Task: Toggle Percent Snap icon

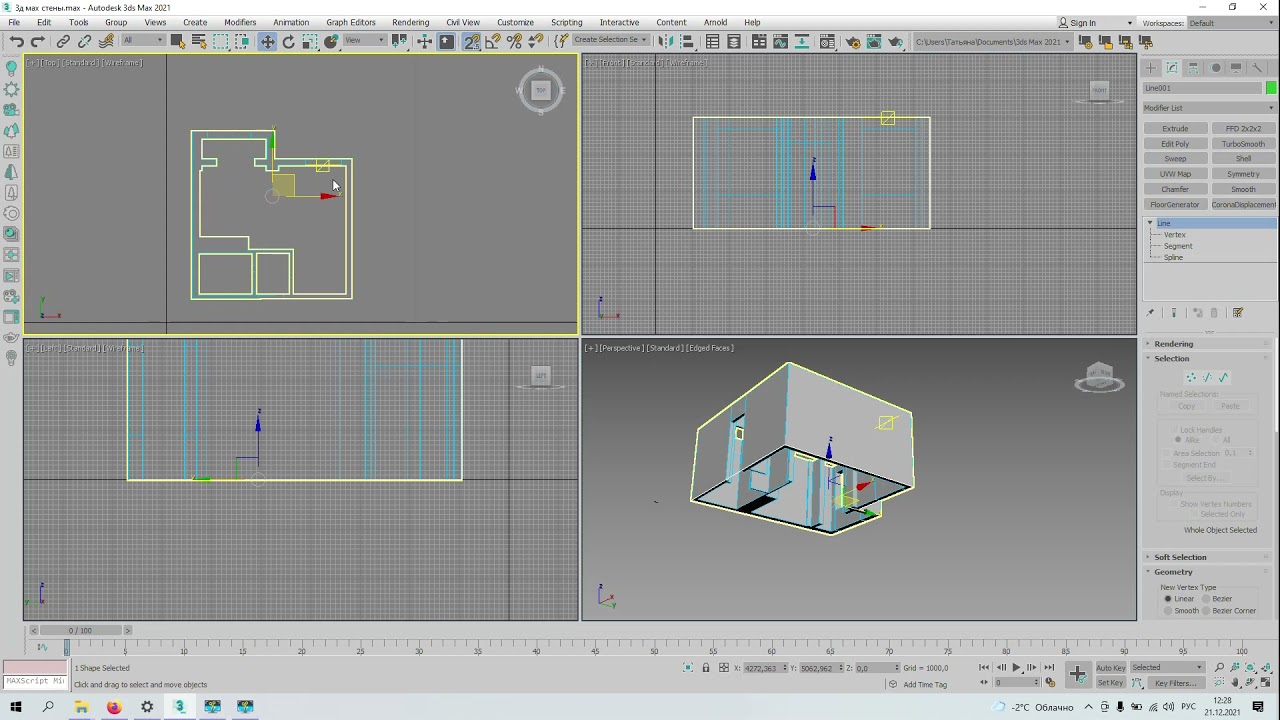Action: pyautogui.click(x=514, y=41)
